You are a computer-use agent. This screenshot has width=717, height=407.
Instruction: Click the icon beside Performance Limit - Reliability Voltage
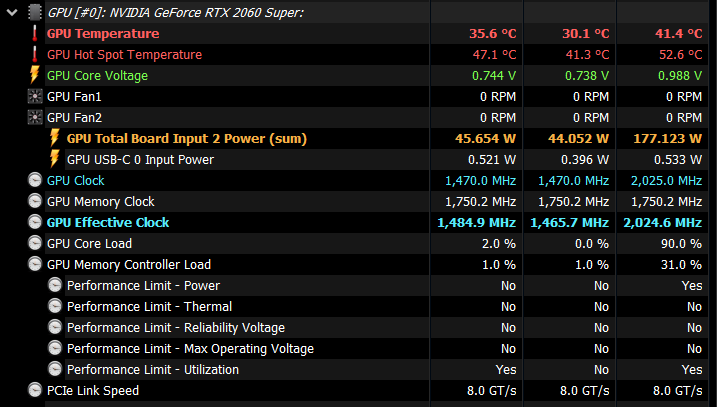55,327
